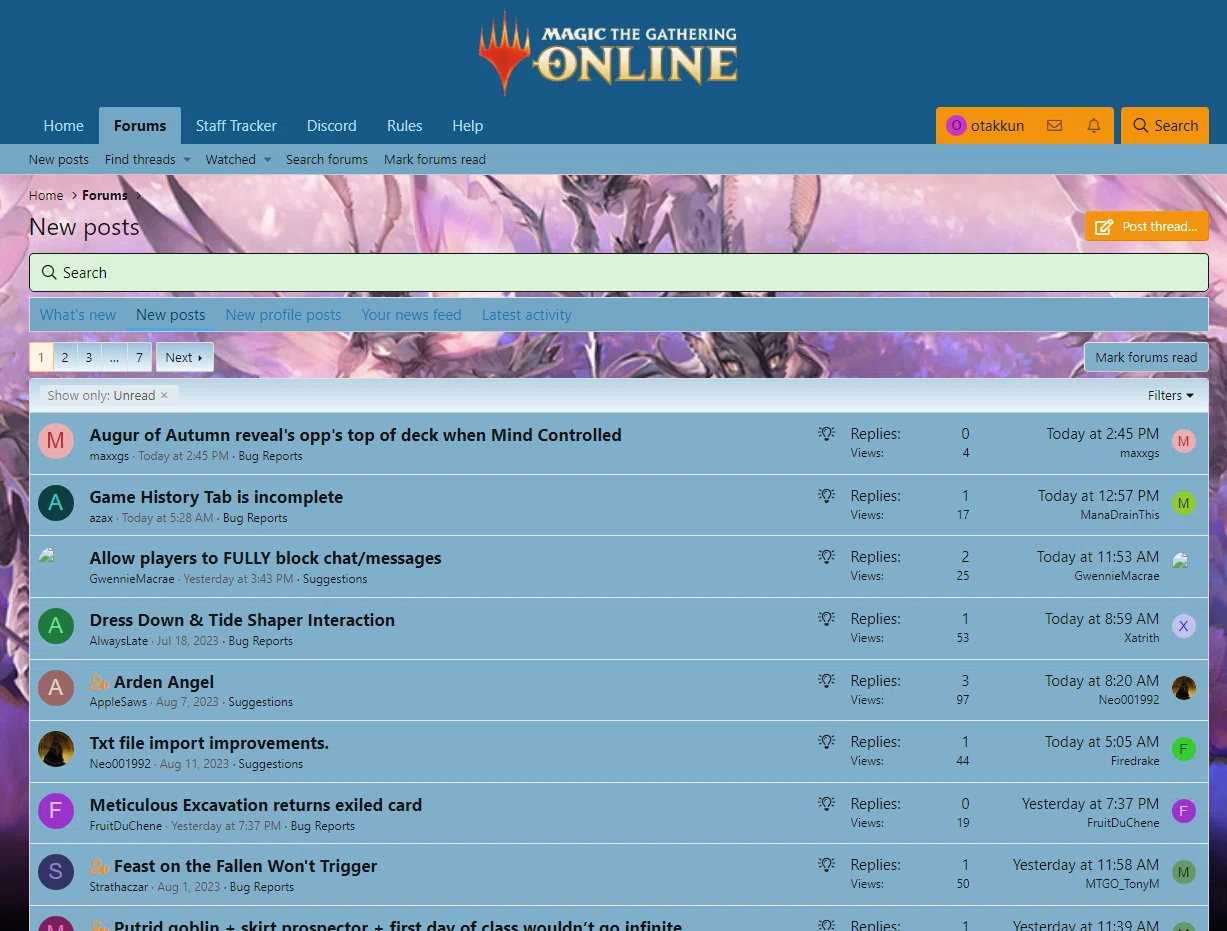Screen dimensions: 1227x931
Task: Open the Discord navigation tab
Action: [x=332, y=126]
